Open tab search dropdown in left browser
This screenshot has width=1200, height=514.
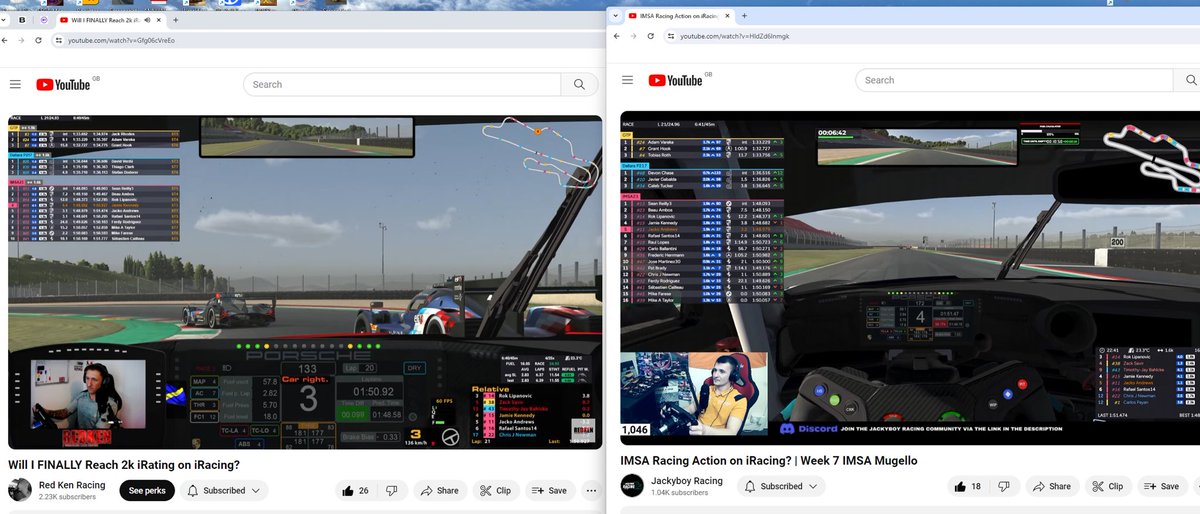(x=5, y=20)
